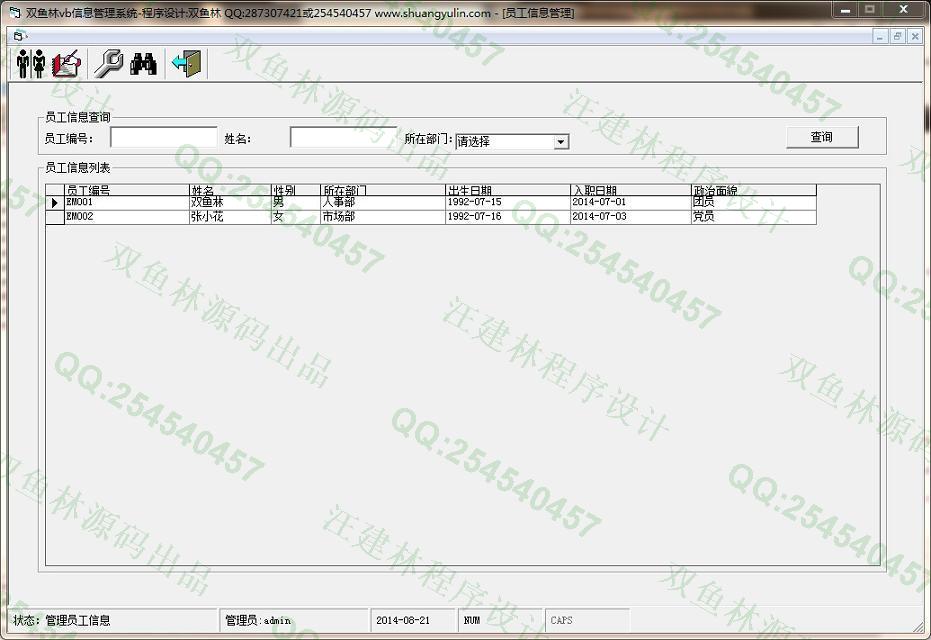Focus the 姓名 name input field
The height and width of the screenshot is (640, 931).
342,137
